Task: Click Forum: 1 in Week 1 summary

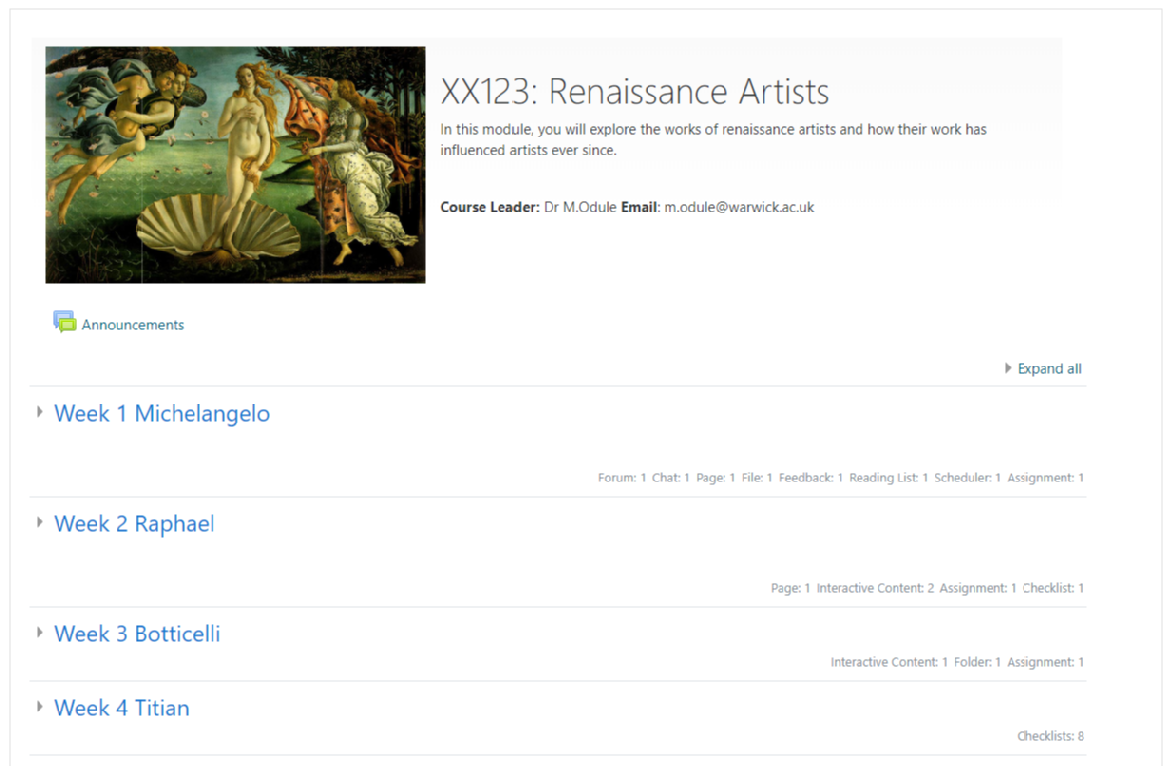Action: [622, 478]
